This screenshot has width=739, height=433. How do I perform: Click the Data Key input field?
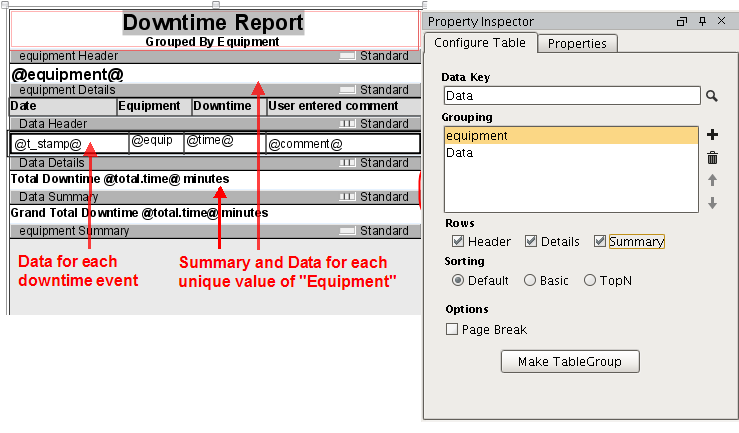572,96
